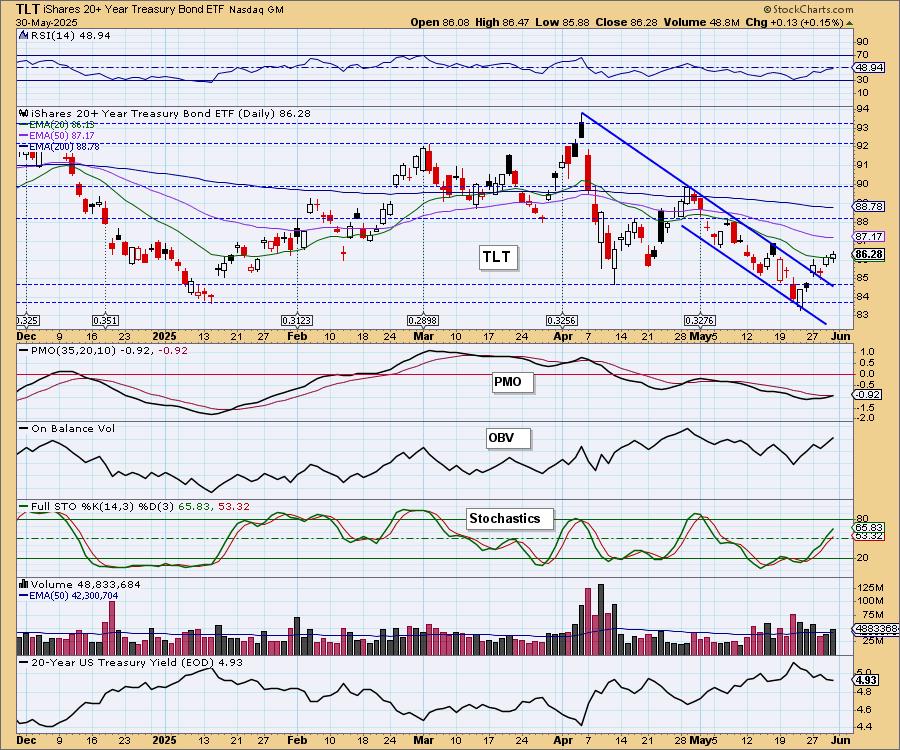Select the EMA(20) legend entry

tap(57, 125)
